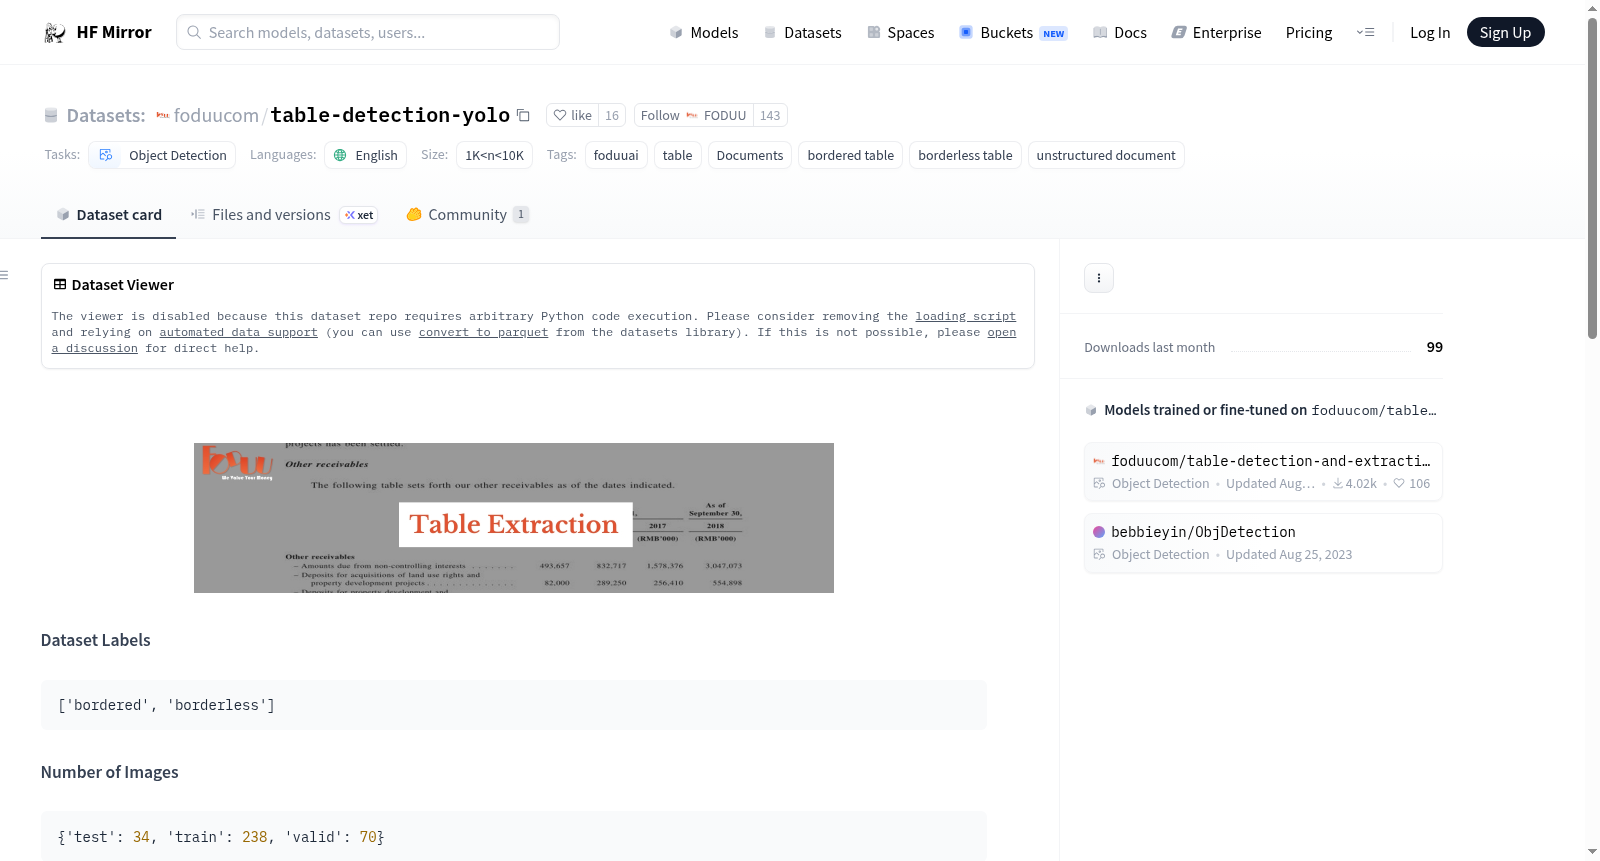
Task: Follow the FODUU organization
Action: point(693,116)
